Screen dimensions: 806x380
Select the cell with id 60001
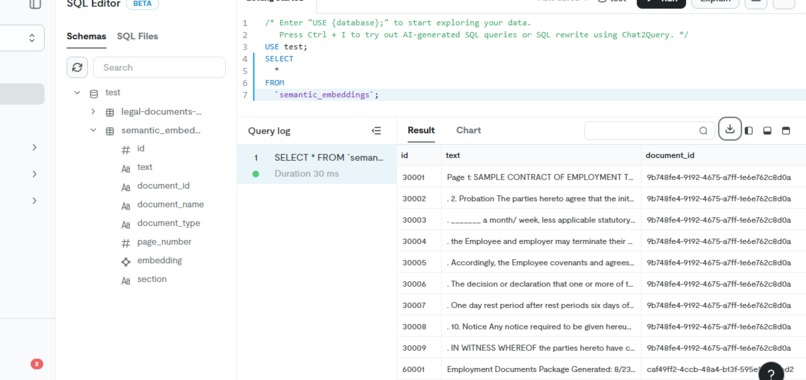tap(419, 369)
